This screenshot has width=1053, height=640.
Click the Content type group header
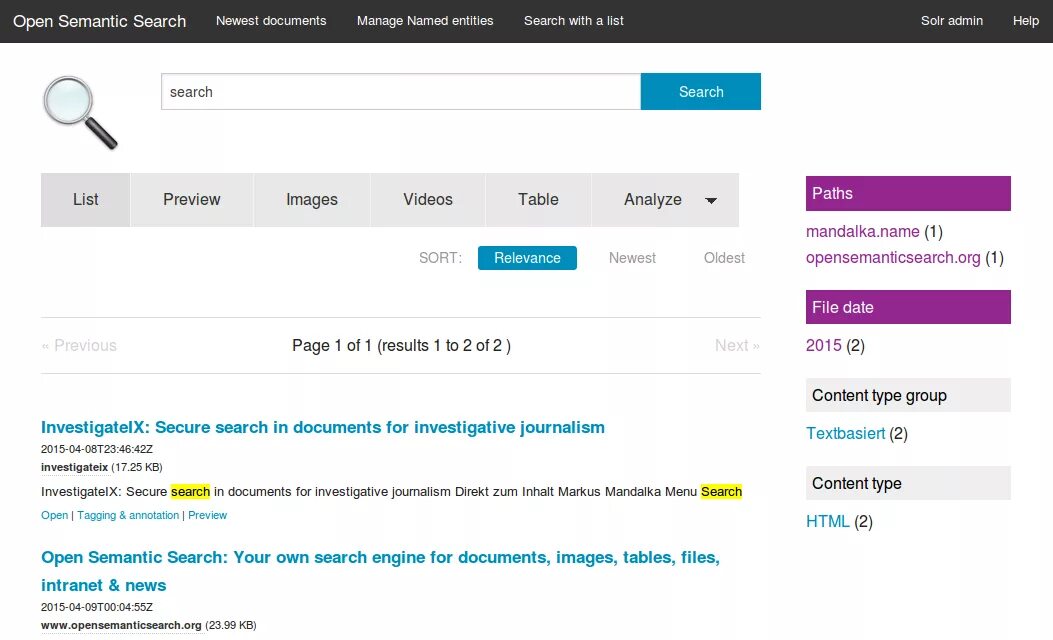click(908, 395)
